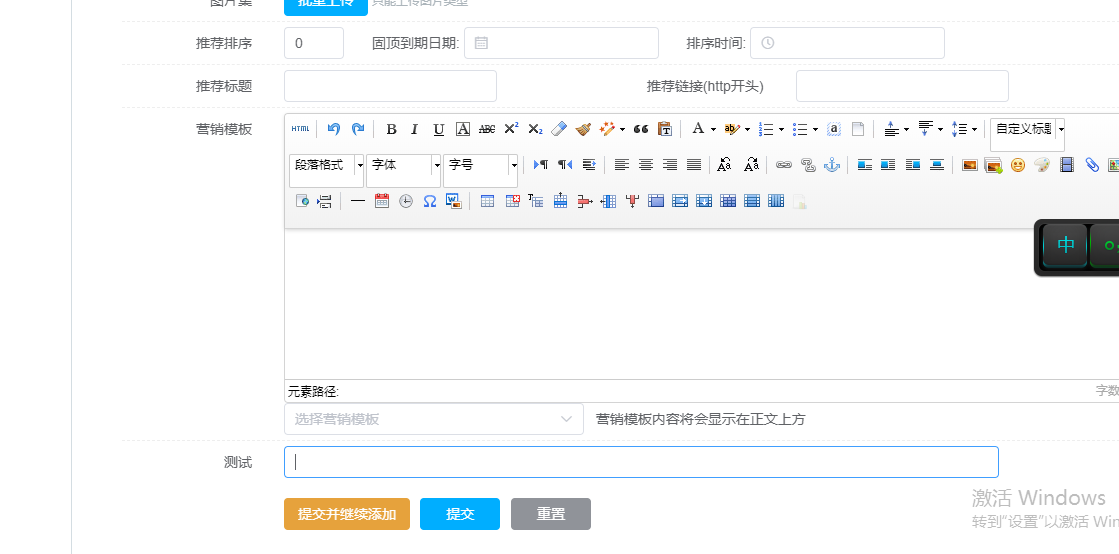Screen dimensions: 1119x554
Task: Toggle HTML source view in editor
Action: 300,129
